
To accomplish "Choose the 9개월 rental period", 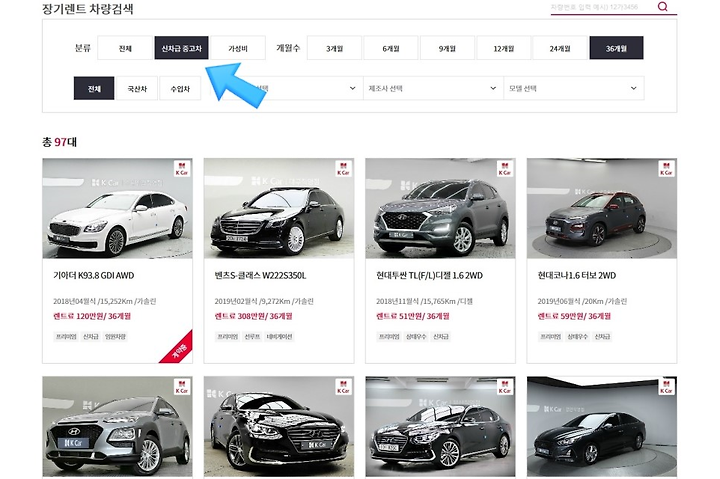I will pyautogui.click(x=447, y=48).
